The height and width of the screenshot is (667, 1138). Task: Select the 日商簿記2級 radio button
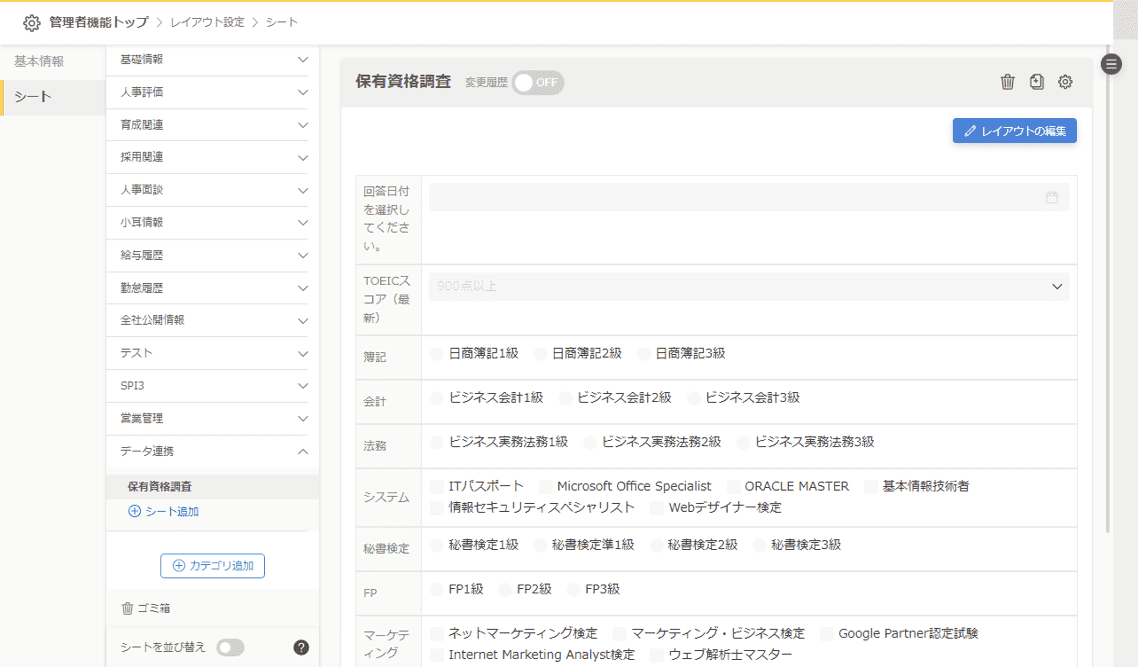point(540,354)
